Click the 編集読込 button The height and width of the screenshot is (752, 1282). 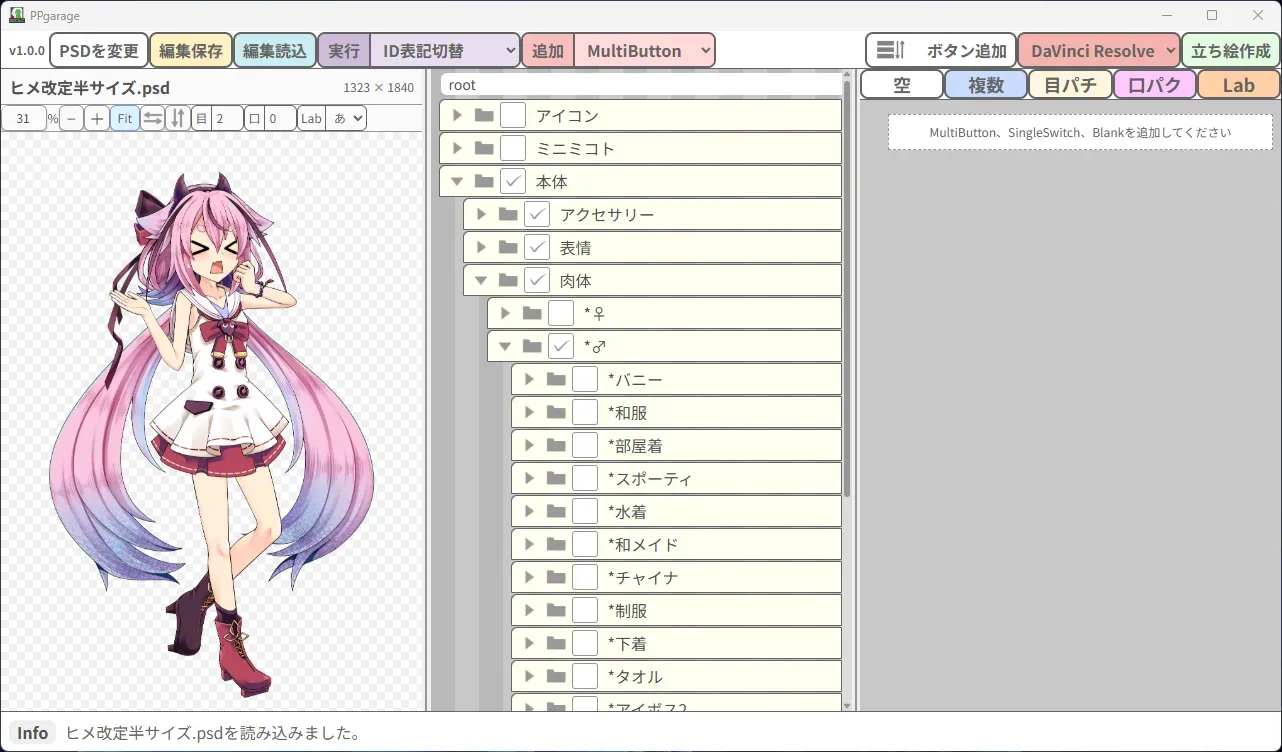click(x=275, y=50)
